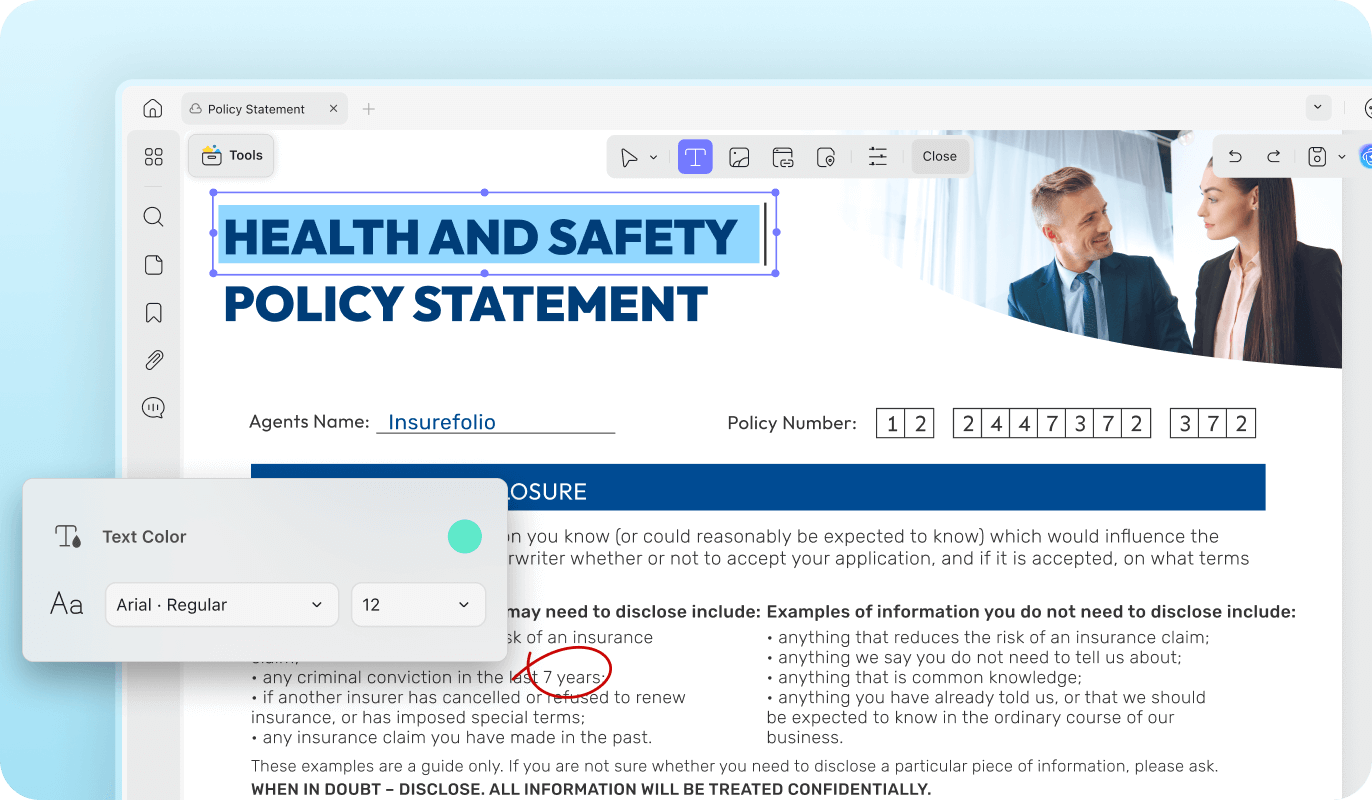This screenshot has height=800, width=1372.
Task: Select the page location marker tool
Action: 825,157
